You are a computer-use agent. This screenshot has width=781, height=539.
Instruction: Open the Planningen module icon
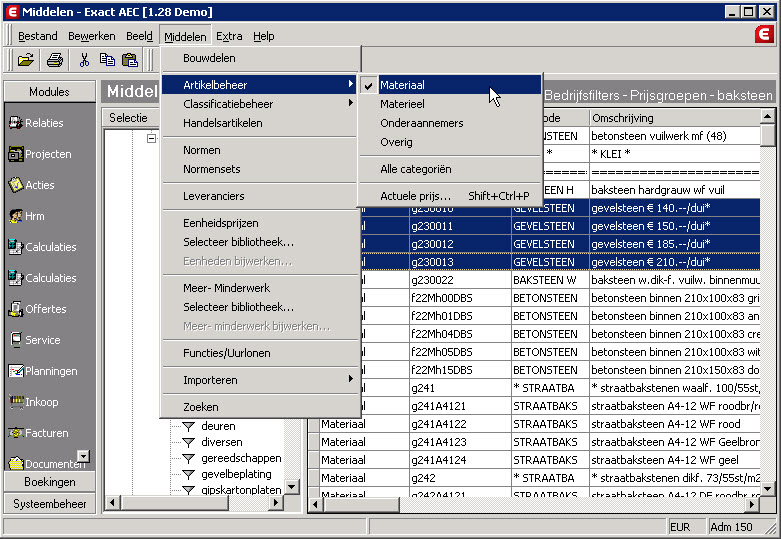tap(15, 371)
